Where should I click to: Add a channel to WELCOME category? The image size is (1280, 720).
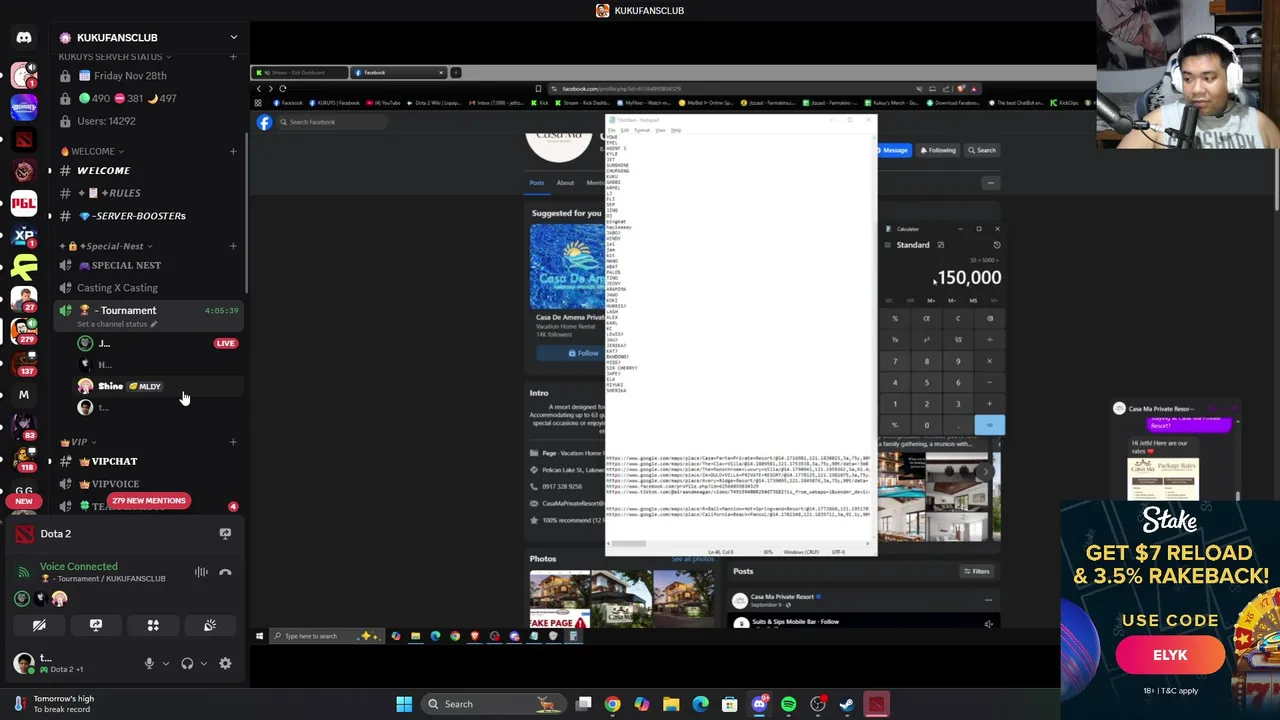(x=233, y=151)
